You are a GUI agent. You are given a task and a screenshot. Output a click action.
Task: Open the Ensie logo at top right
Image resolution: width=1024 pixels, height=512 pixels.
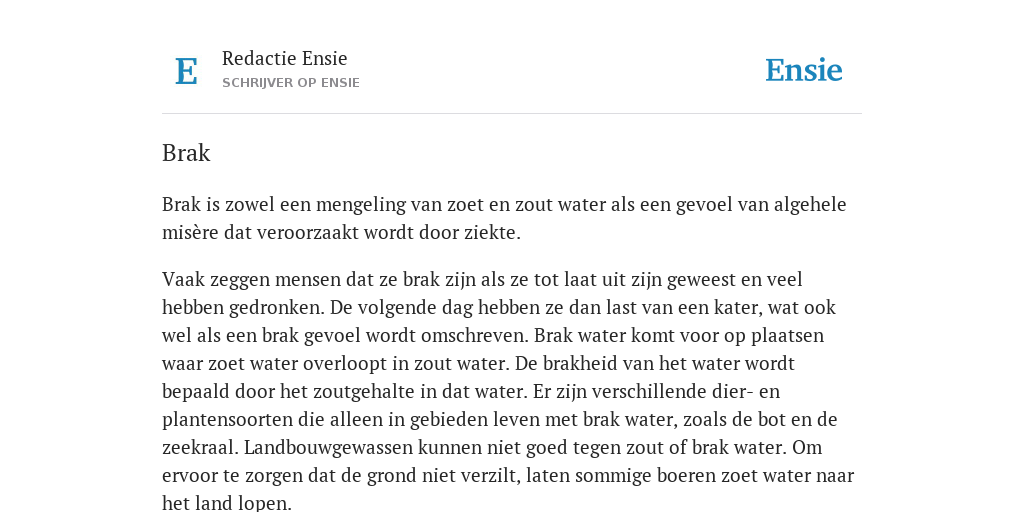pyautogui.click(x=803, y=71)
